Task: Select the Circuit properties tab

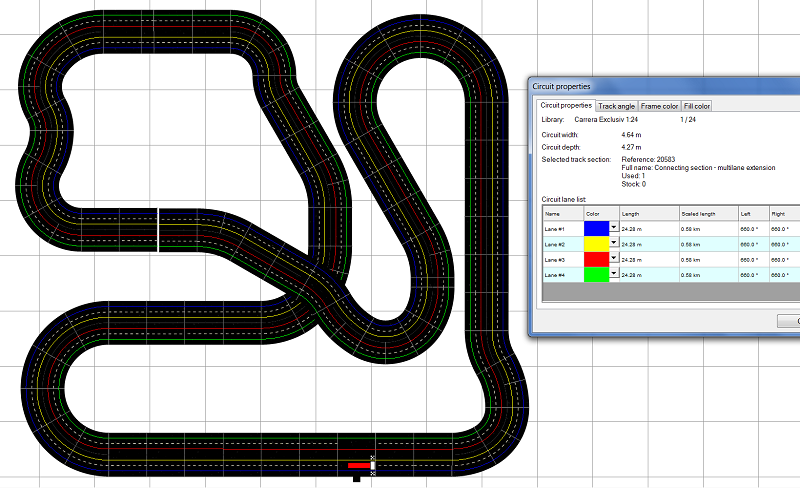Action: [565, 105]
